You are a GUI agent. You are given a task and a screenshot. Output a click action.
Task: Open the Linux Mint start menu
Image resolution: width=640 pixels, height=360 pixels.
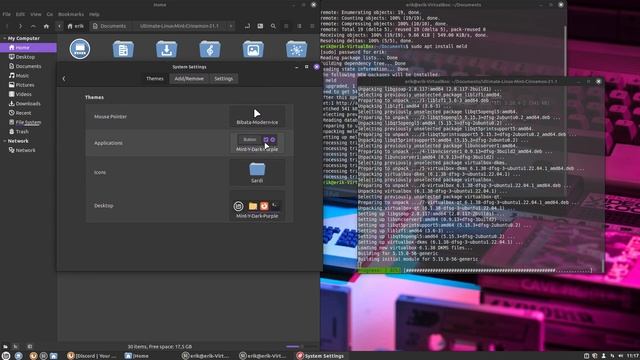[x=6, y=356]
